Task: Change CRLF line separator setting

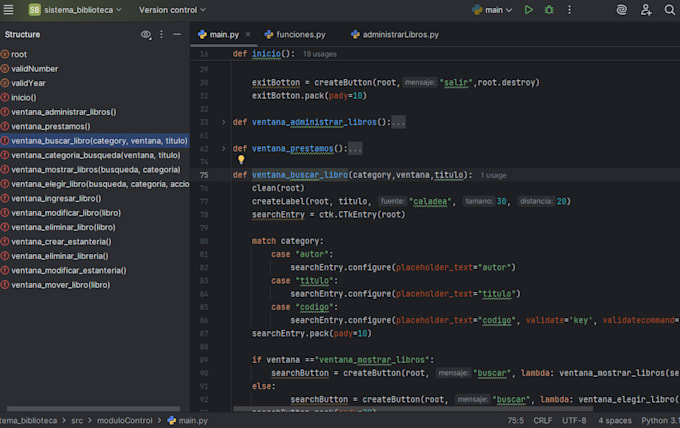Action: (543, 420)
